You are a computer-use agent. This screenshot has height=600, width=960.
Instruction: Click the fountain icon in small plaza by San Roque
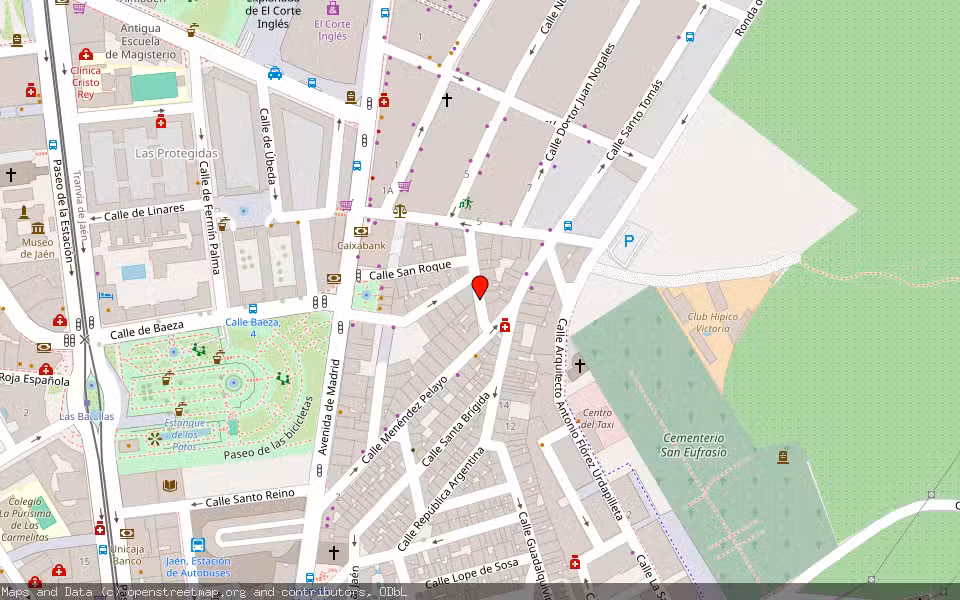click(366, 295)
